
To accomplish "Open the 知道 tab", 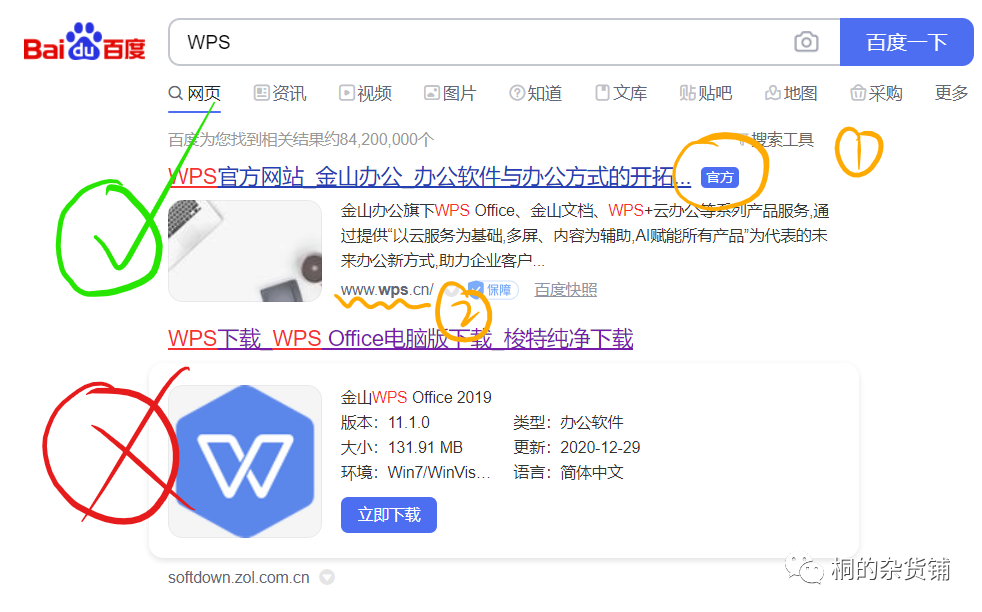I will [x=535, y=93].
